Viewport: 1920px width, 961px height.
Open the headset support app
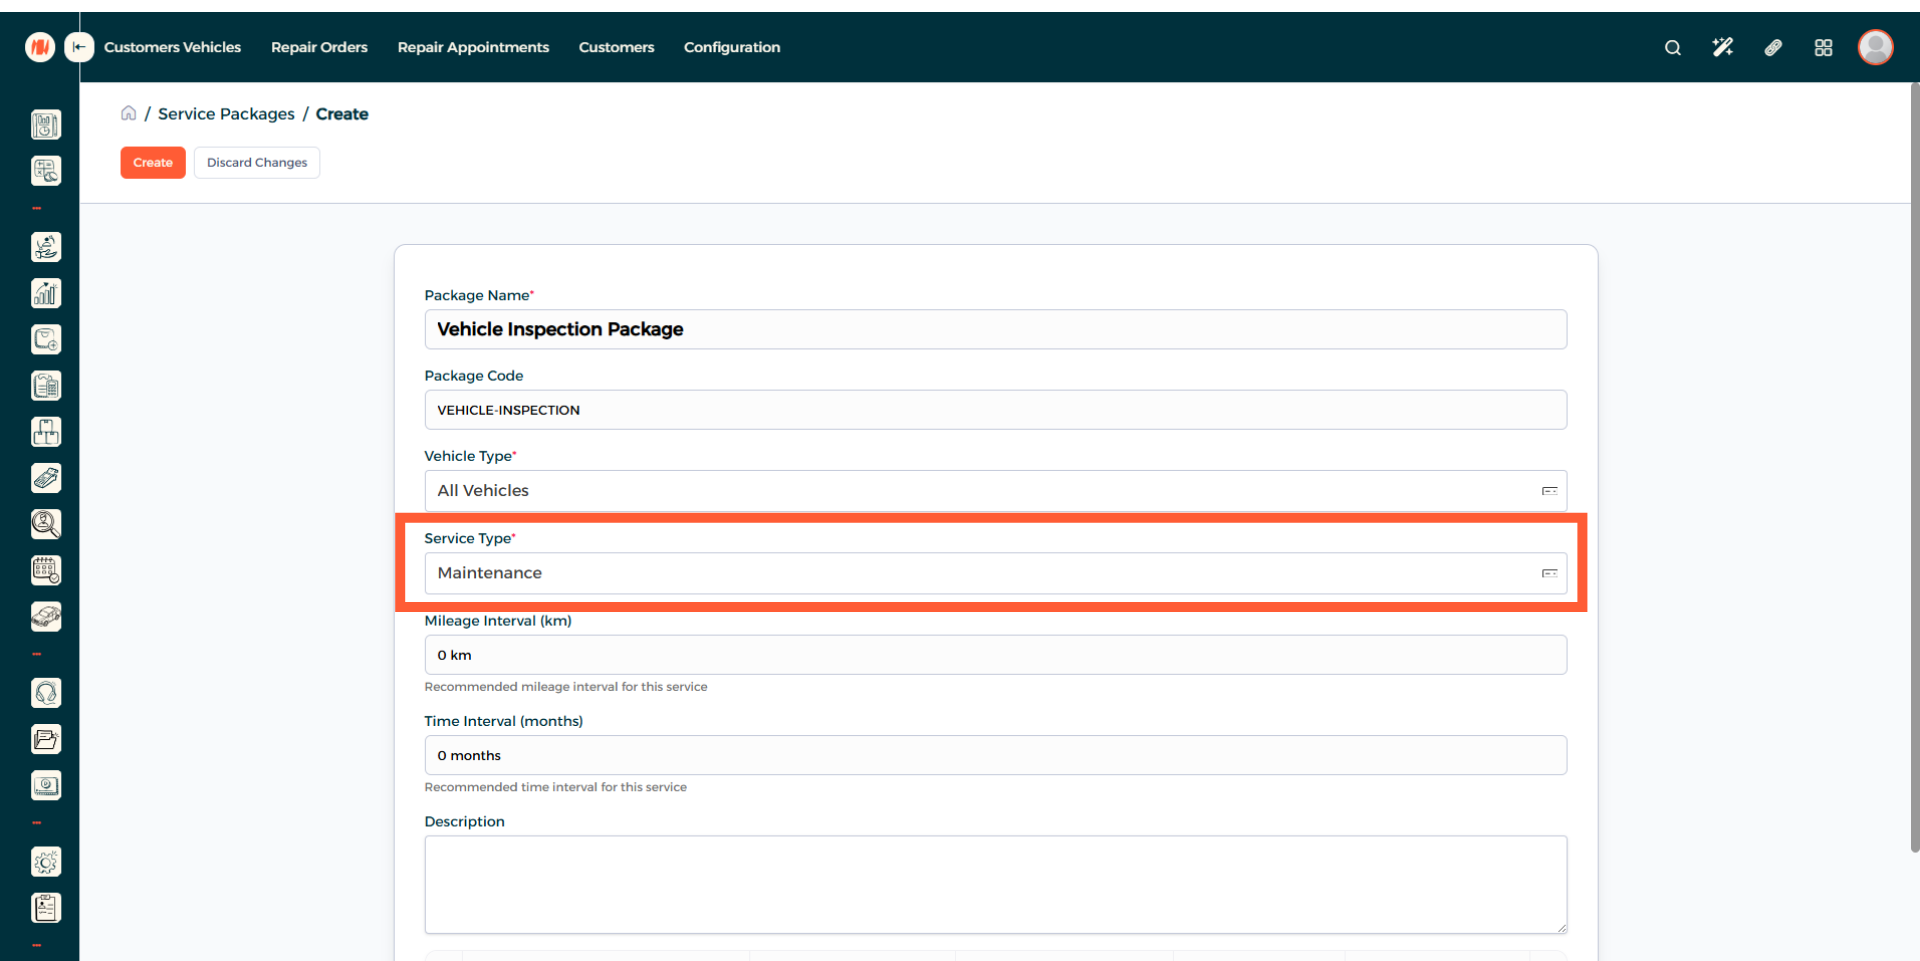(46, 693)
